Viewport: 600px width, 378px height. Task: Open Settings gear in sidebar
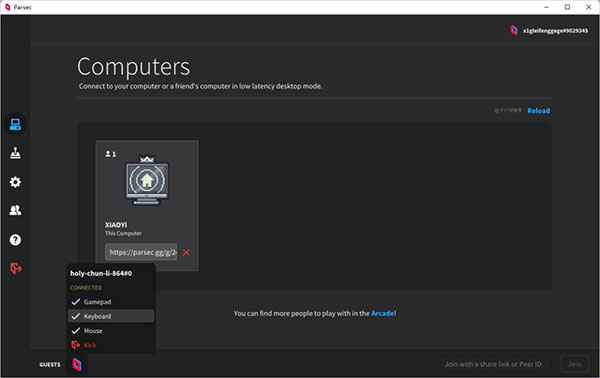coord(15,182)
